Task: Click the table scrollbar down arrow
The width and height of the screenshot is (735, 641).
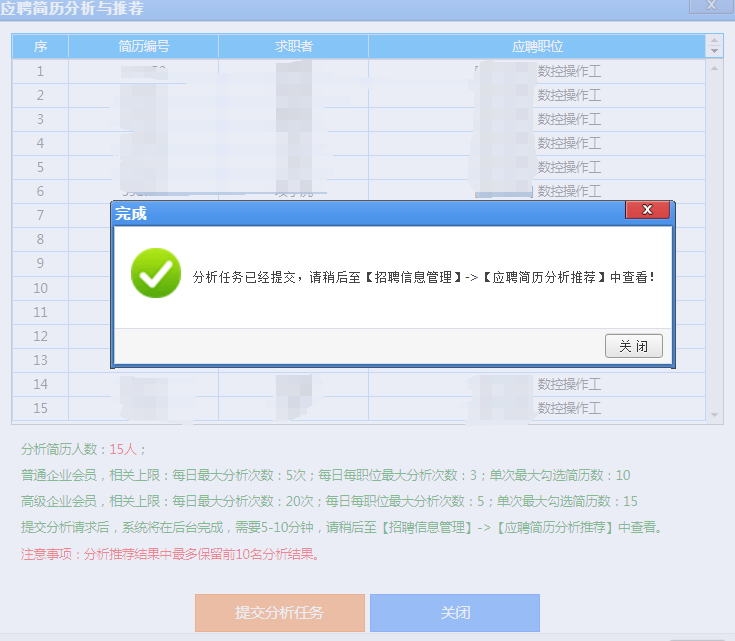Action: pos(714,414)
